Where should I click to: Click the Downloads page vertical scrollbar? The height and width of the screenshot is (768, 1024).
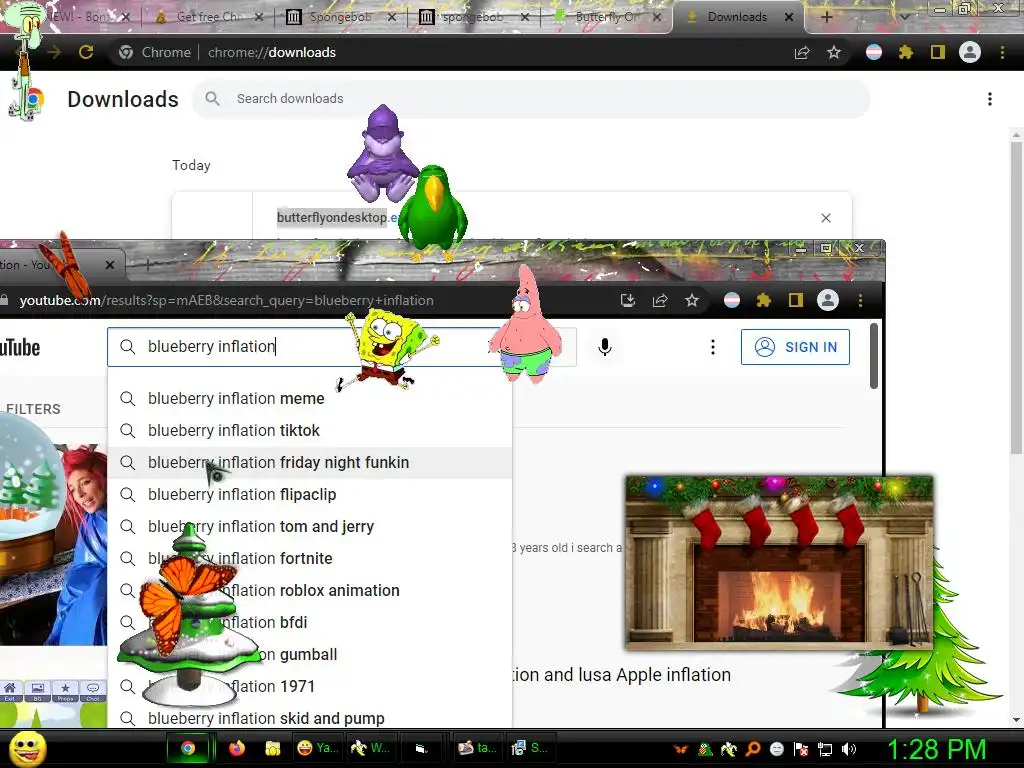1017,297
